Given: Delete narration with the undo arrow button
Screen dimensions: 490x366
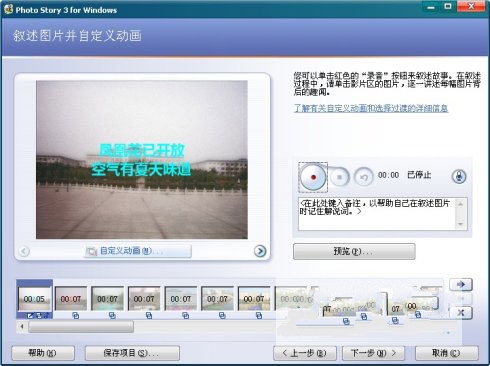Looking at the screenshot, I should pos(364,177).
